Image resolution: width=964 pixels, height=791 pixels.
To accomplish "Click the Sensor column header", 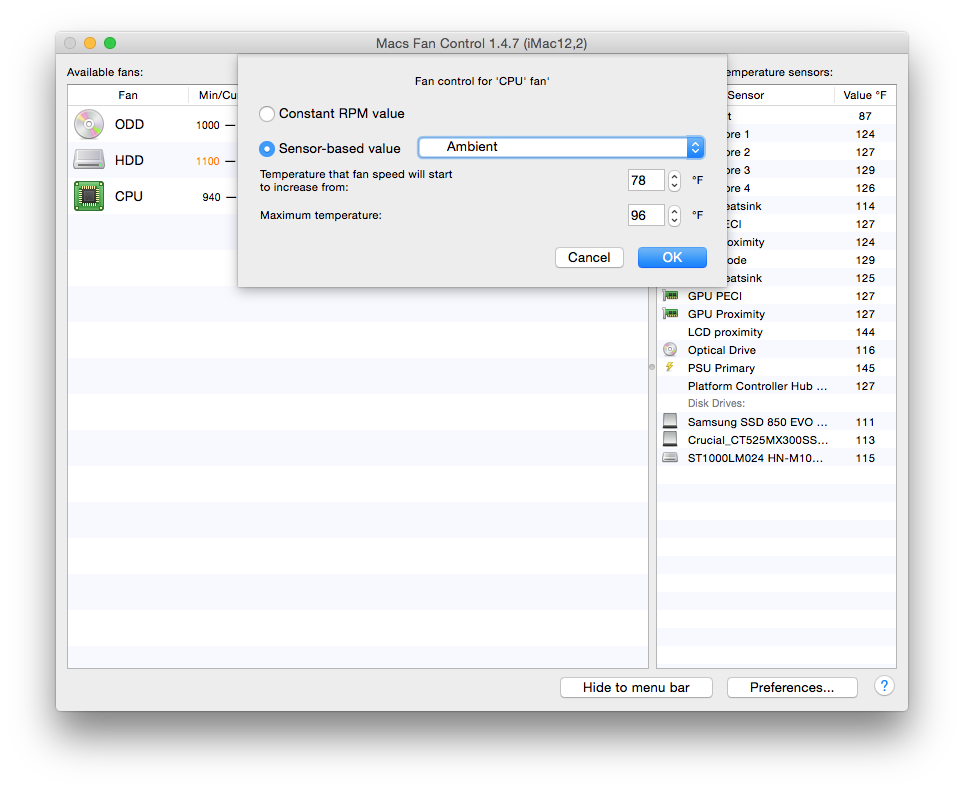I will (x=745, y=95).
